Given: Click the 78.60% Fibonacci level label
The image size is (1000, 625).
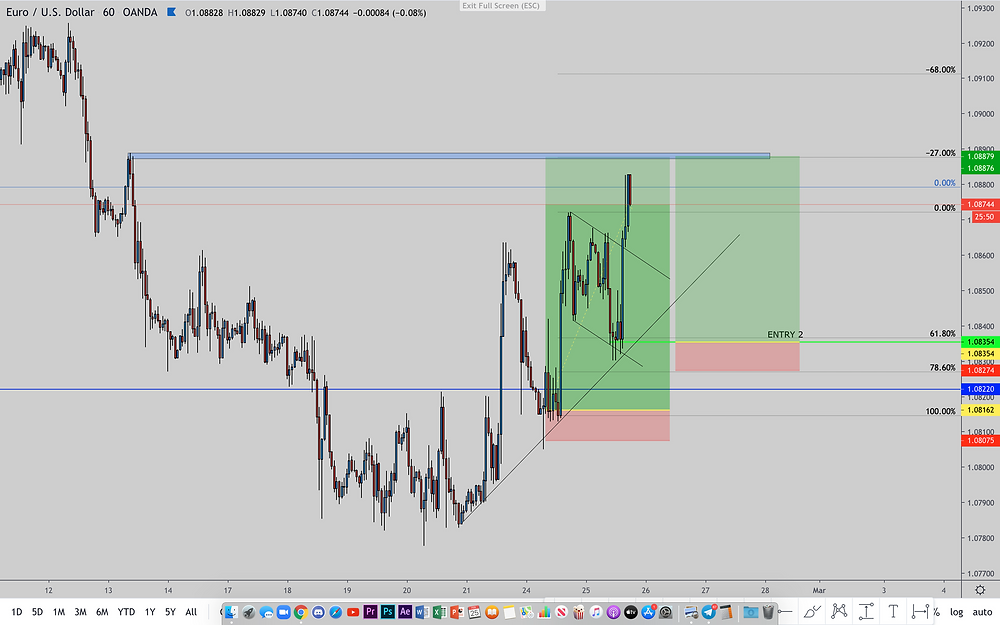Looking at the screenshot, I should tap(943, 368).
